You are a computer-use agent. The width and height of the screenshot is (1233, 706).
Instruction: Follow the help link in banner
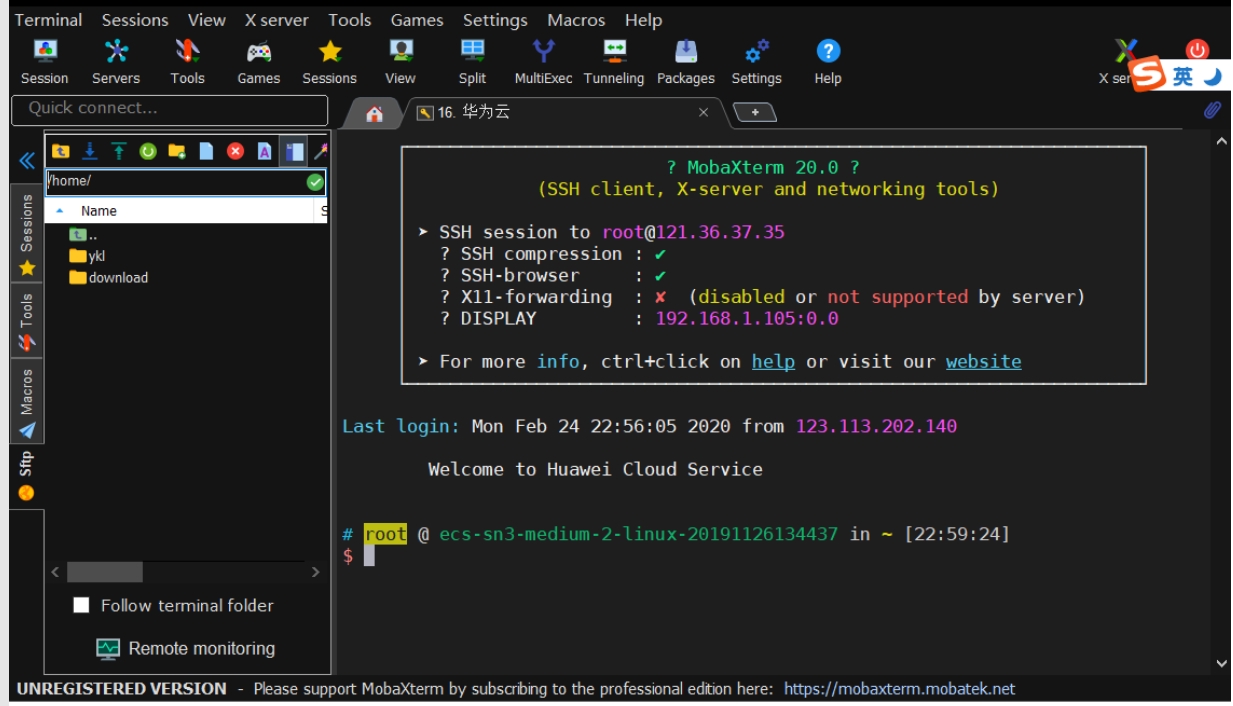[x=773, y=361]
